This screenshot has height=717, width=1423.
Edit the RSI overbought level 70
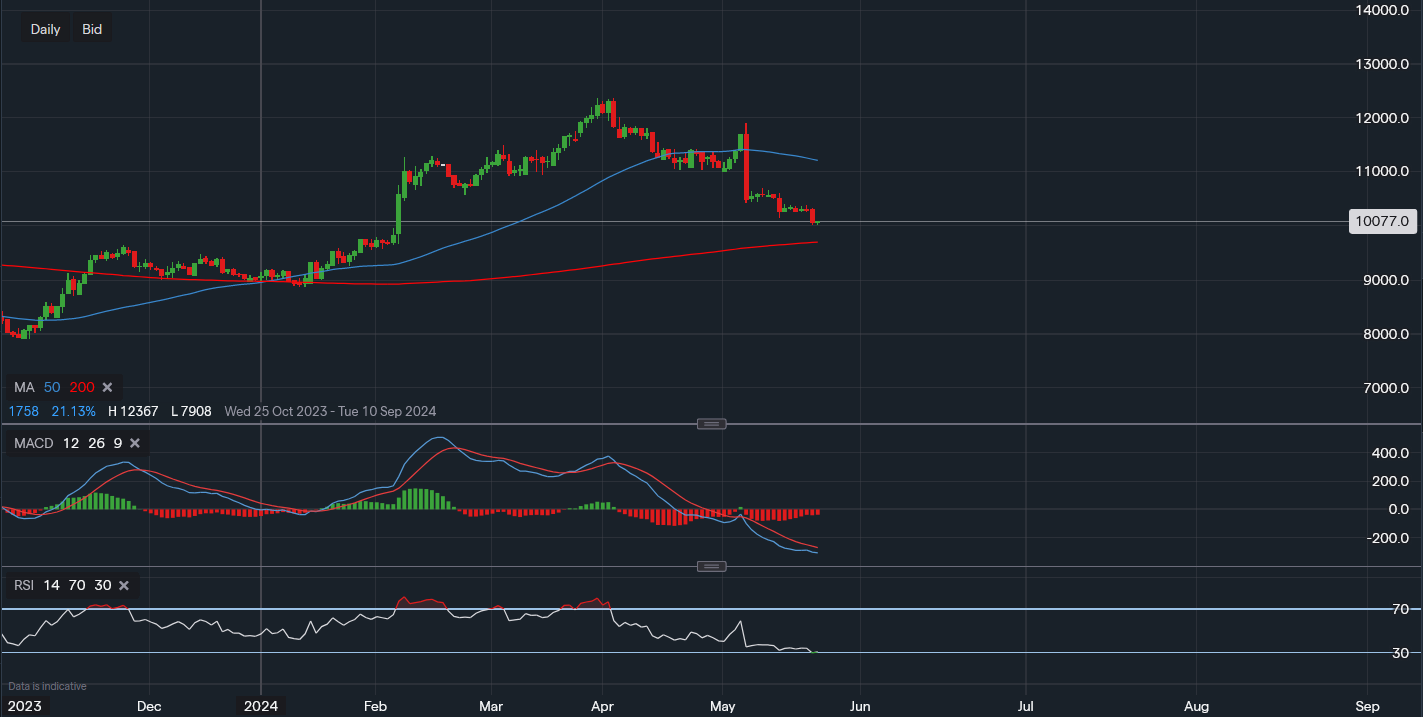pos(77,585)
